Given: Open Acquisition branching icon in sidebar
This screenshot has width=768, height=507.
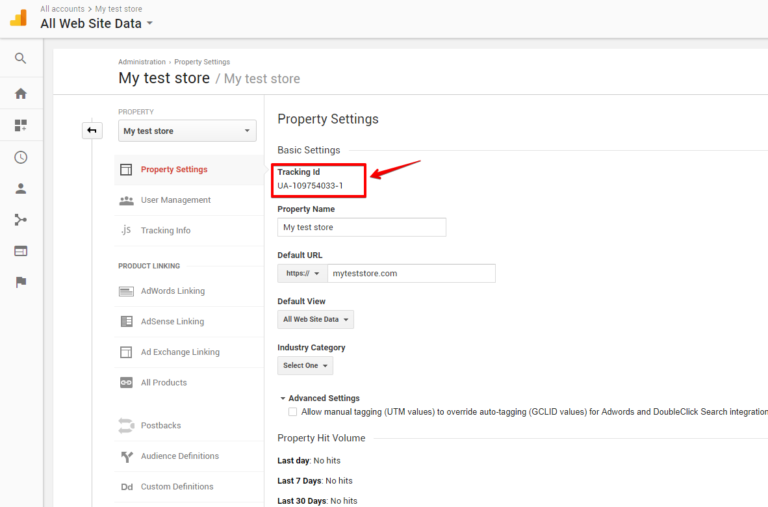Looking at the screenshot, I should [x=21, y=220].
